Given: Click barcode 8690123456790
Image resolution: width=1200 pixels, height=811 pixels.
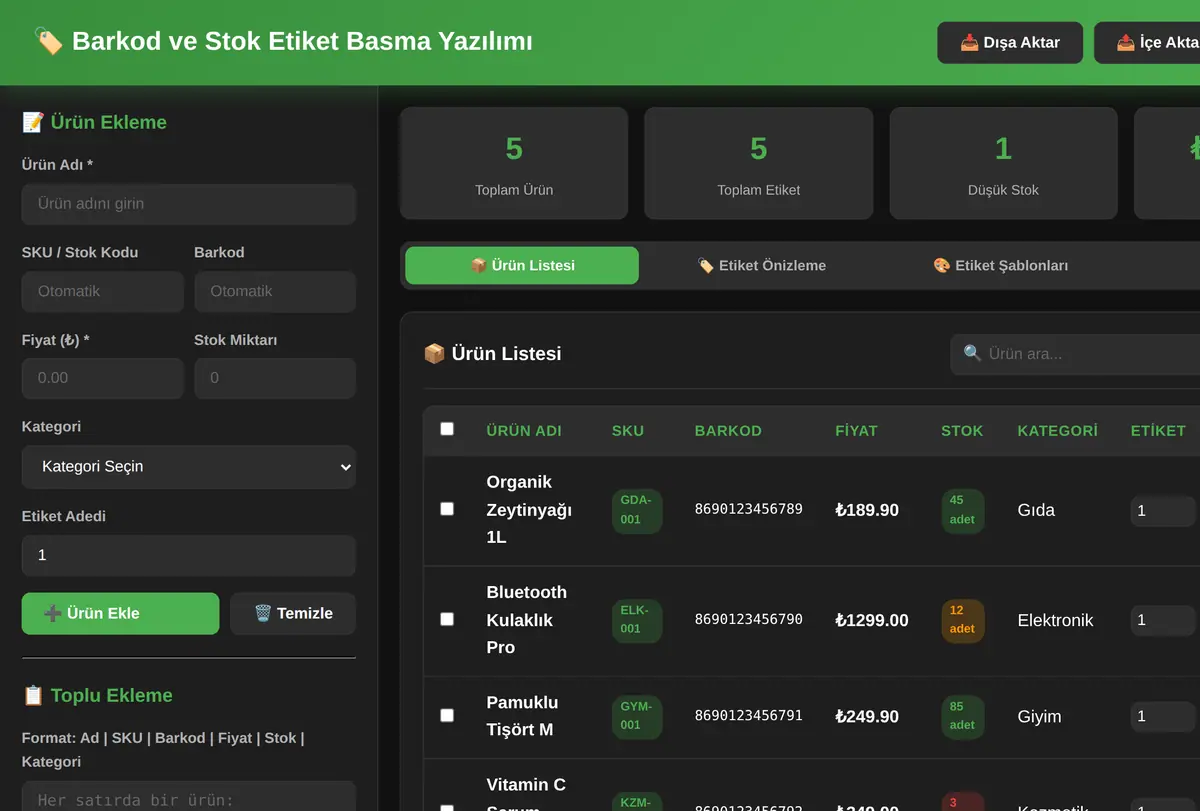Looking at the screenshot, I should [749, 619].
